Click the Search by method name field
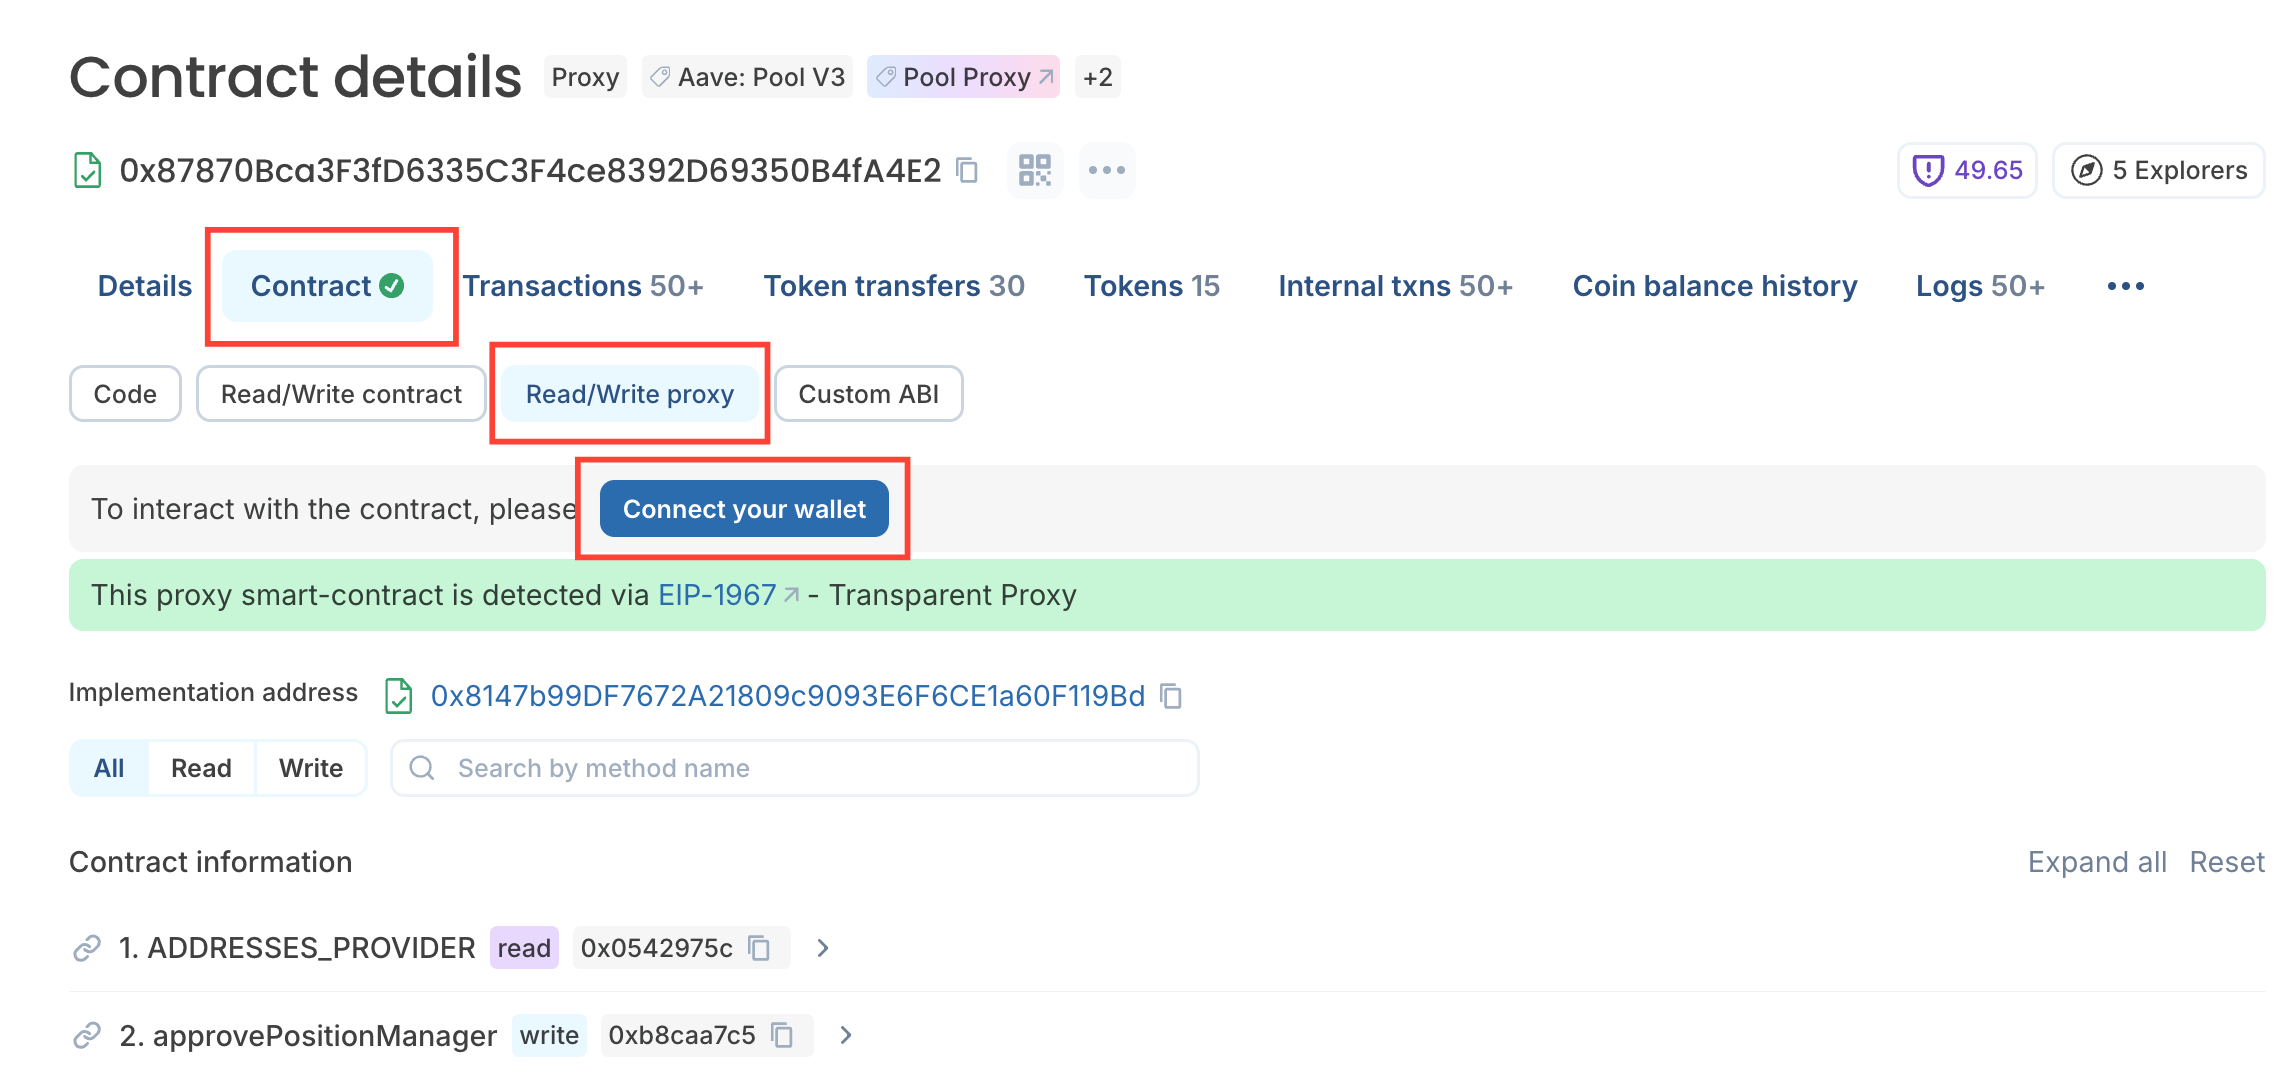2296x1072 pixels. pos(796,767)
